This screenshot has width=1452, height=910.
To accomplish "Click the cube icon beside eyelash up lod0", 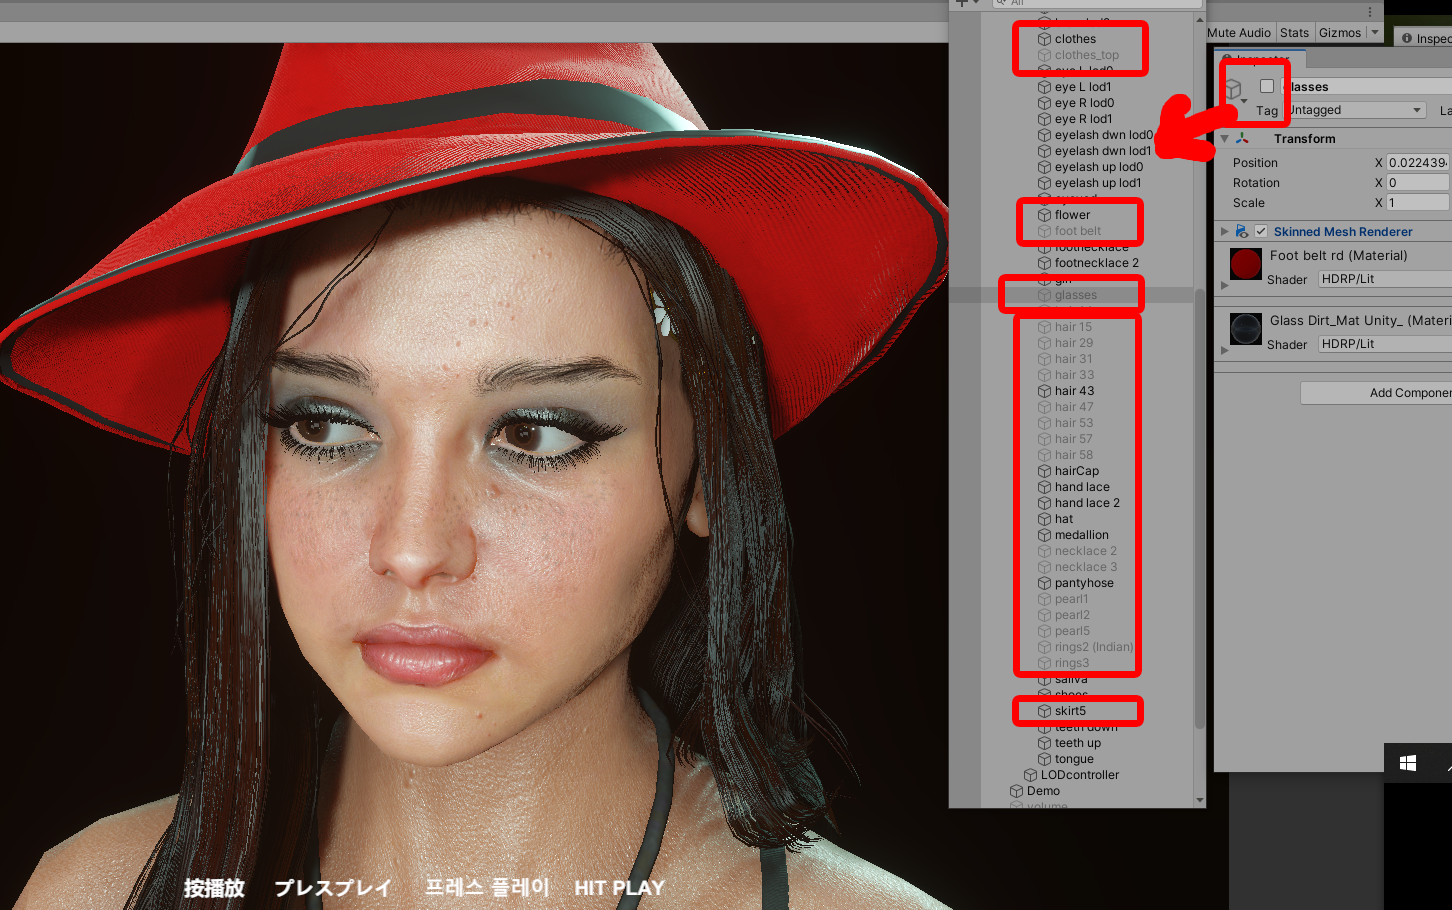I will (1044, 167).
